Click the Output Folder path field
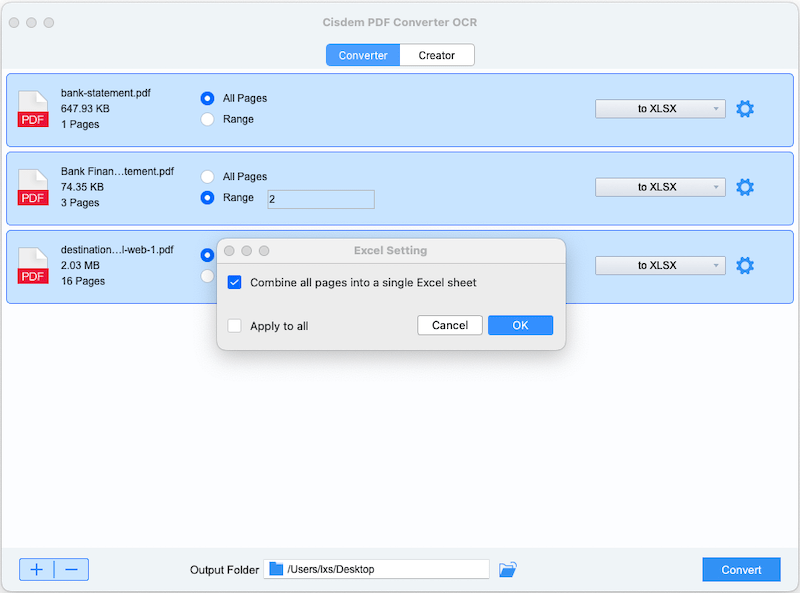This screenshot has height=593, width=800. 377,569
